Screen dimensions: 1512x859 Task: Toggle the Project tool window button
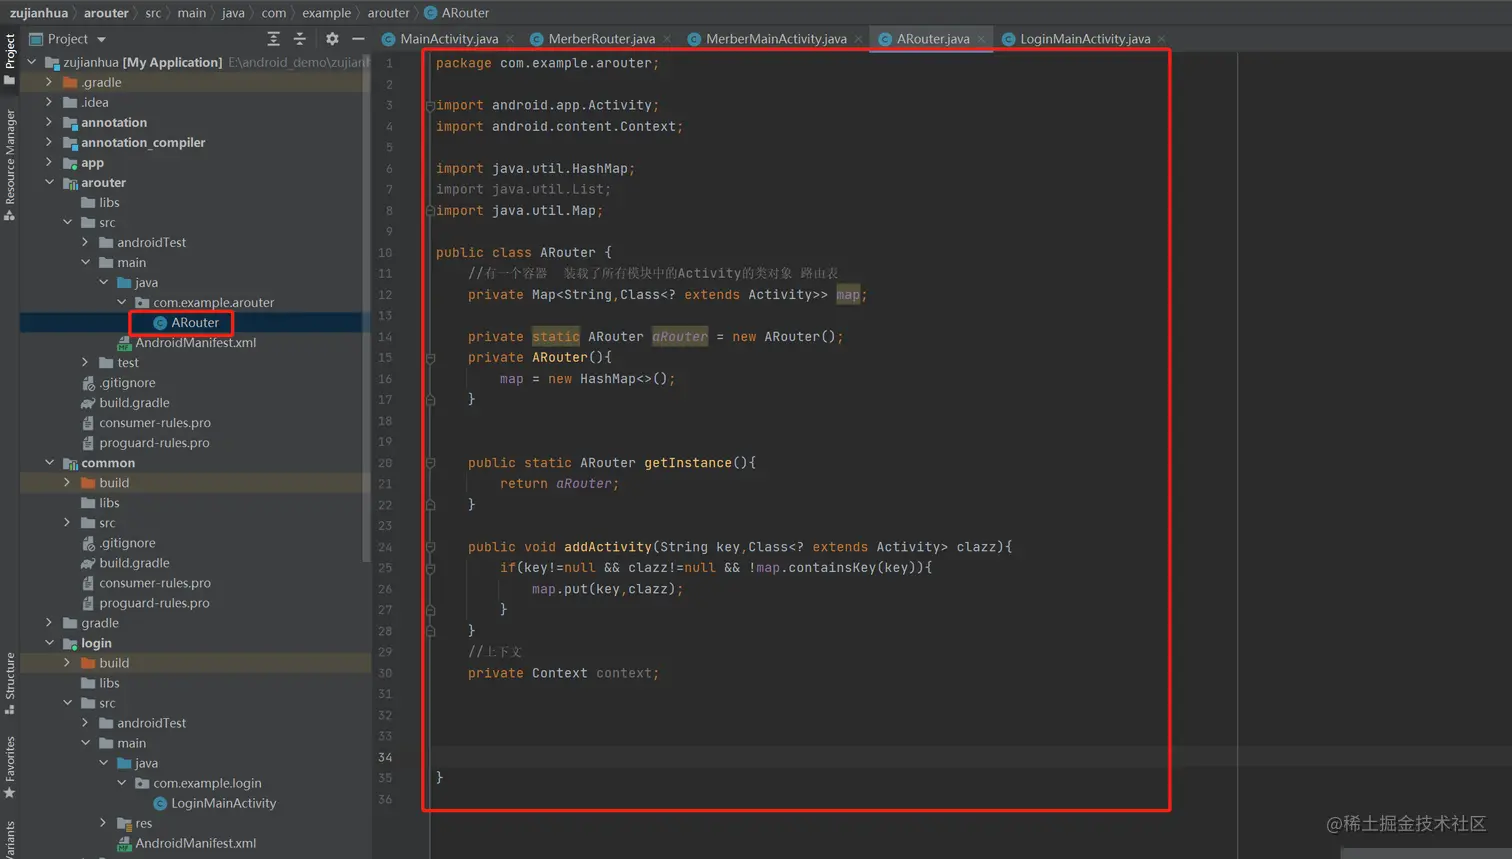coord(10,59)
